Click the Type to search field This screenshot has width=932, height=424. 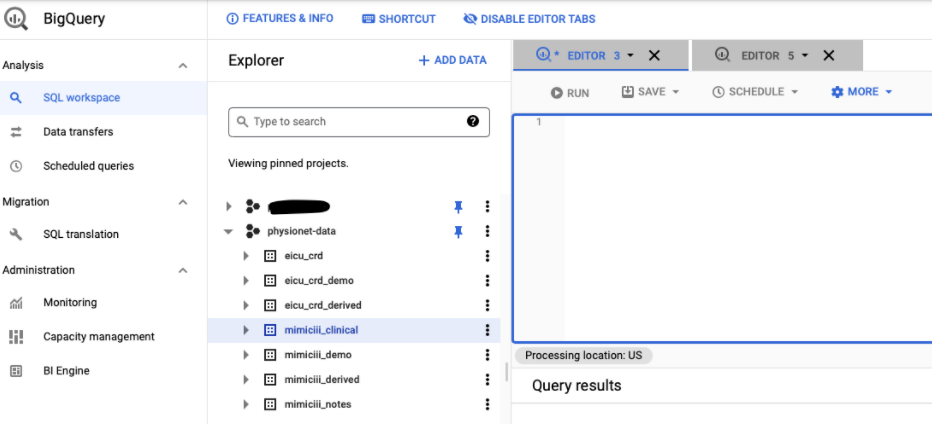(x=359, y=122)
